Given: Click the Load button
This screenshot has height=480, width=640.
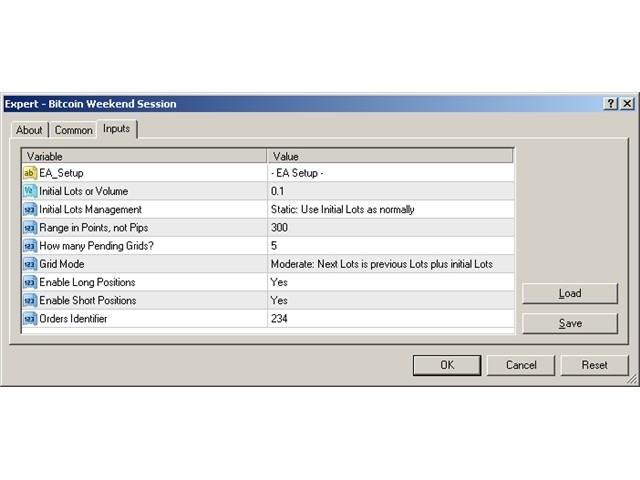Looking at the screenshot, I should click(570, 293).
